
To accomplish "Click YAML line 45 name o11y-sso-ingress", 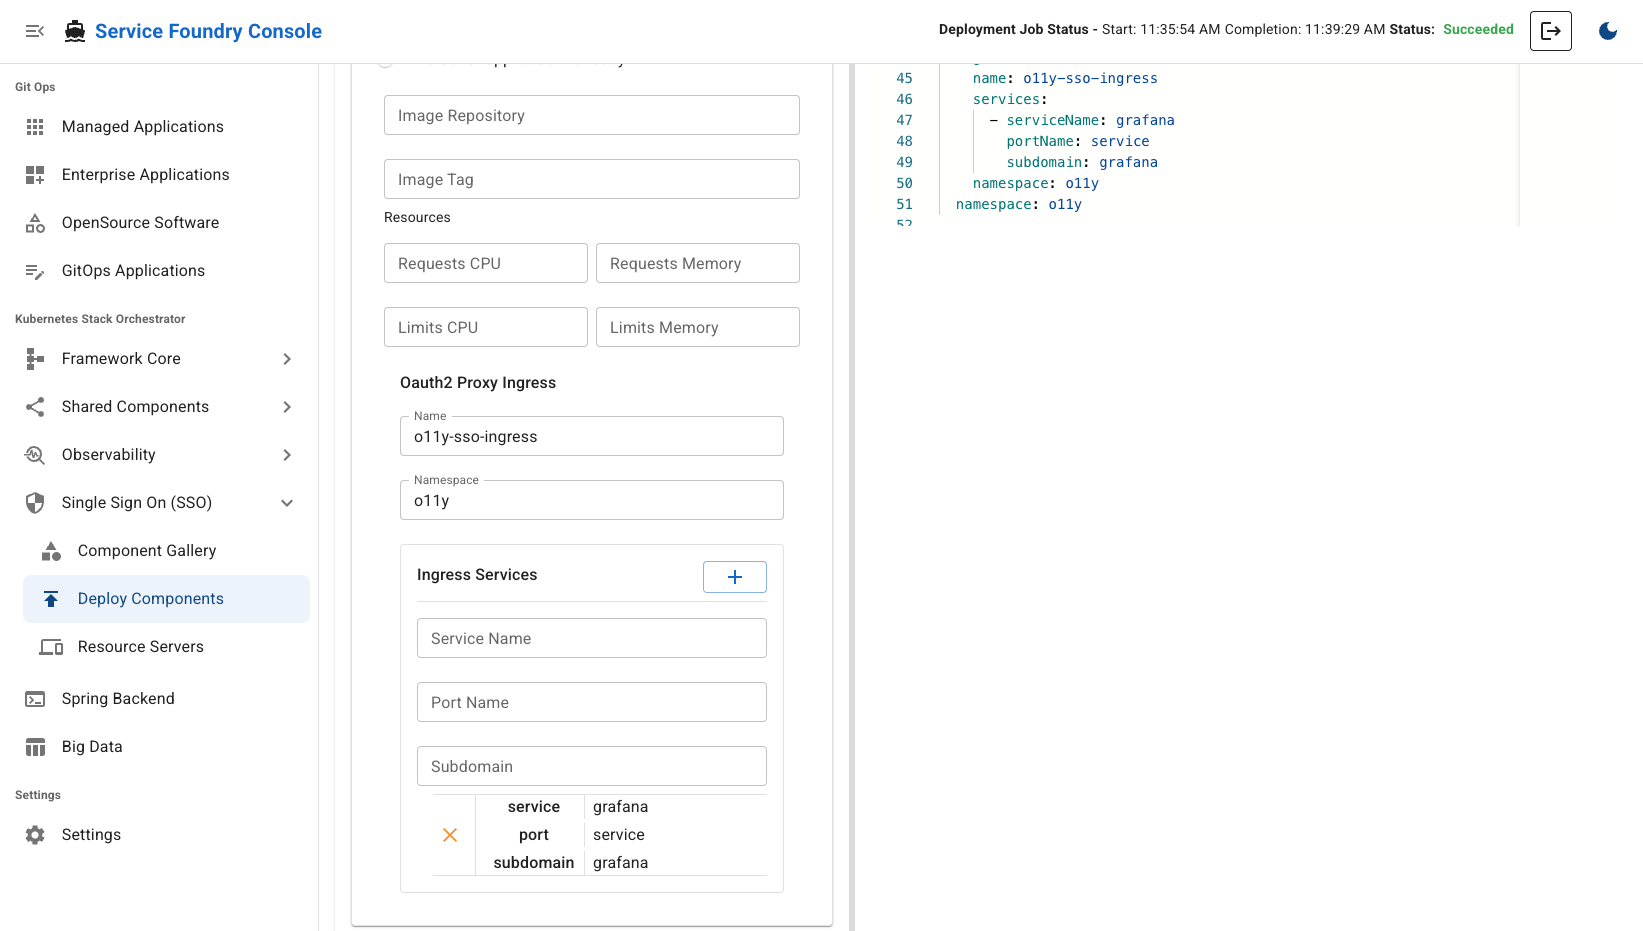I will click(1065, 78).
